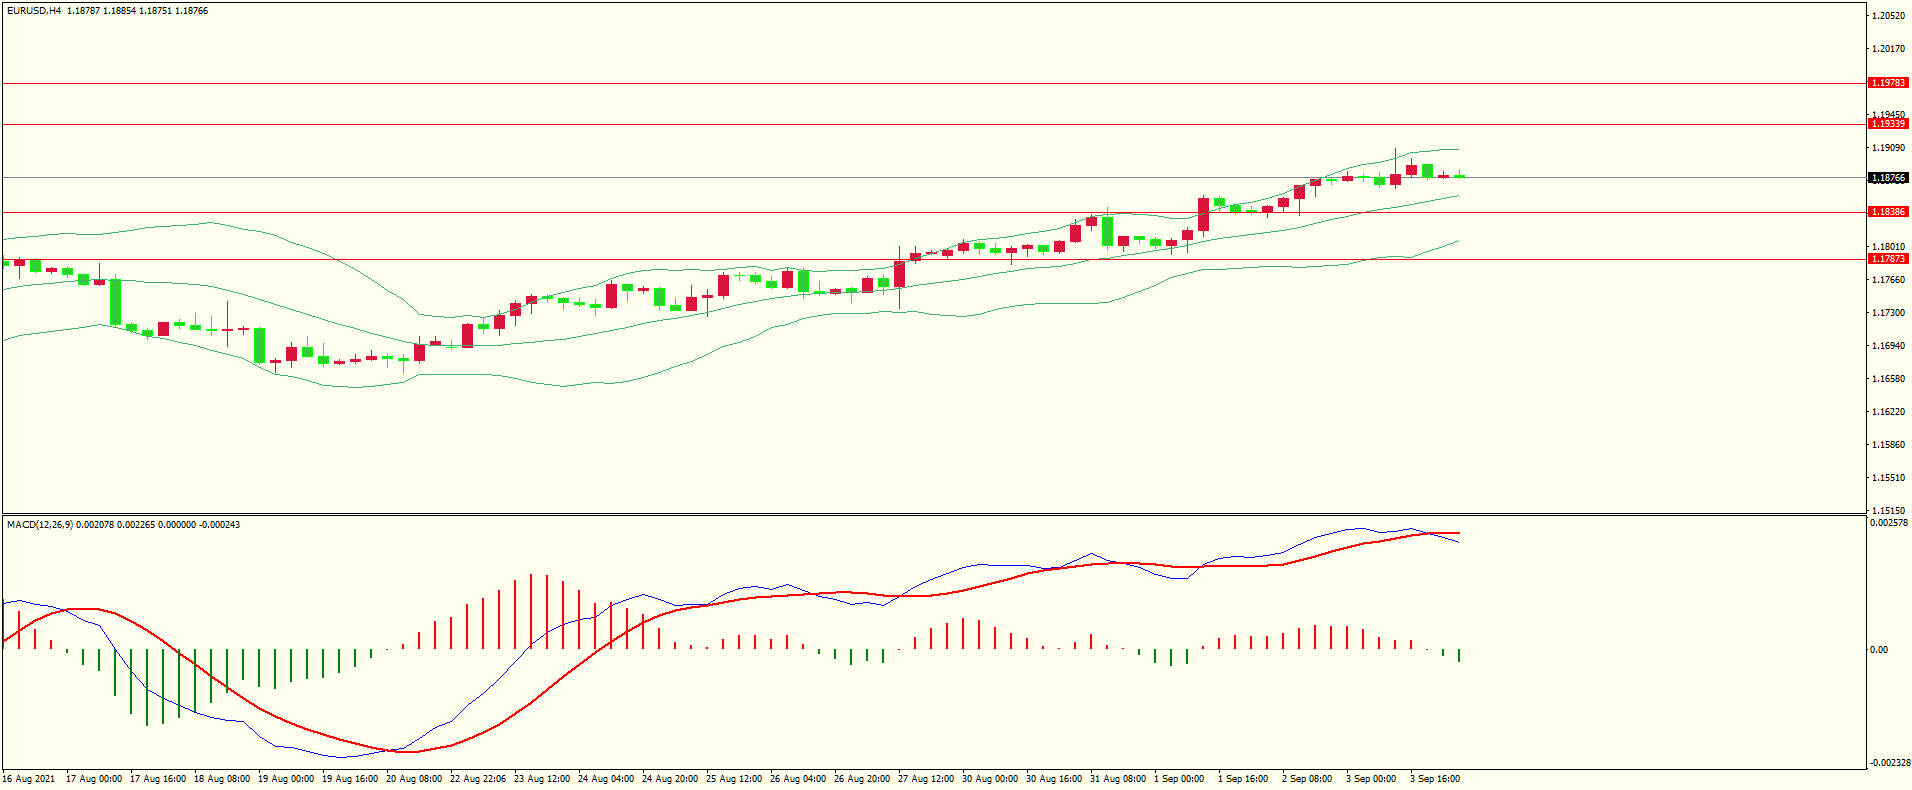This screenshot has height=790, width=1912.
Task: Click the 3 Sep 16:00 time label
Action: pyautogui.click(x=1435, y=779)
